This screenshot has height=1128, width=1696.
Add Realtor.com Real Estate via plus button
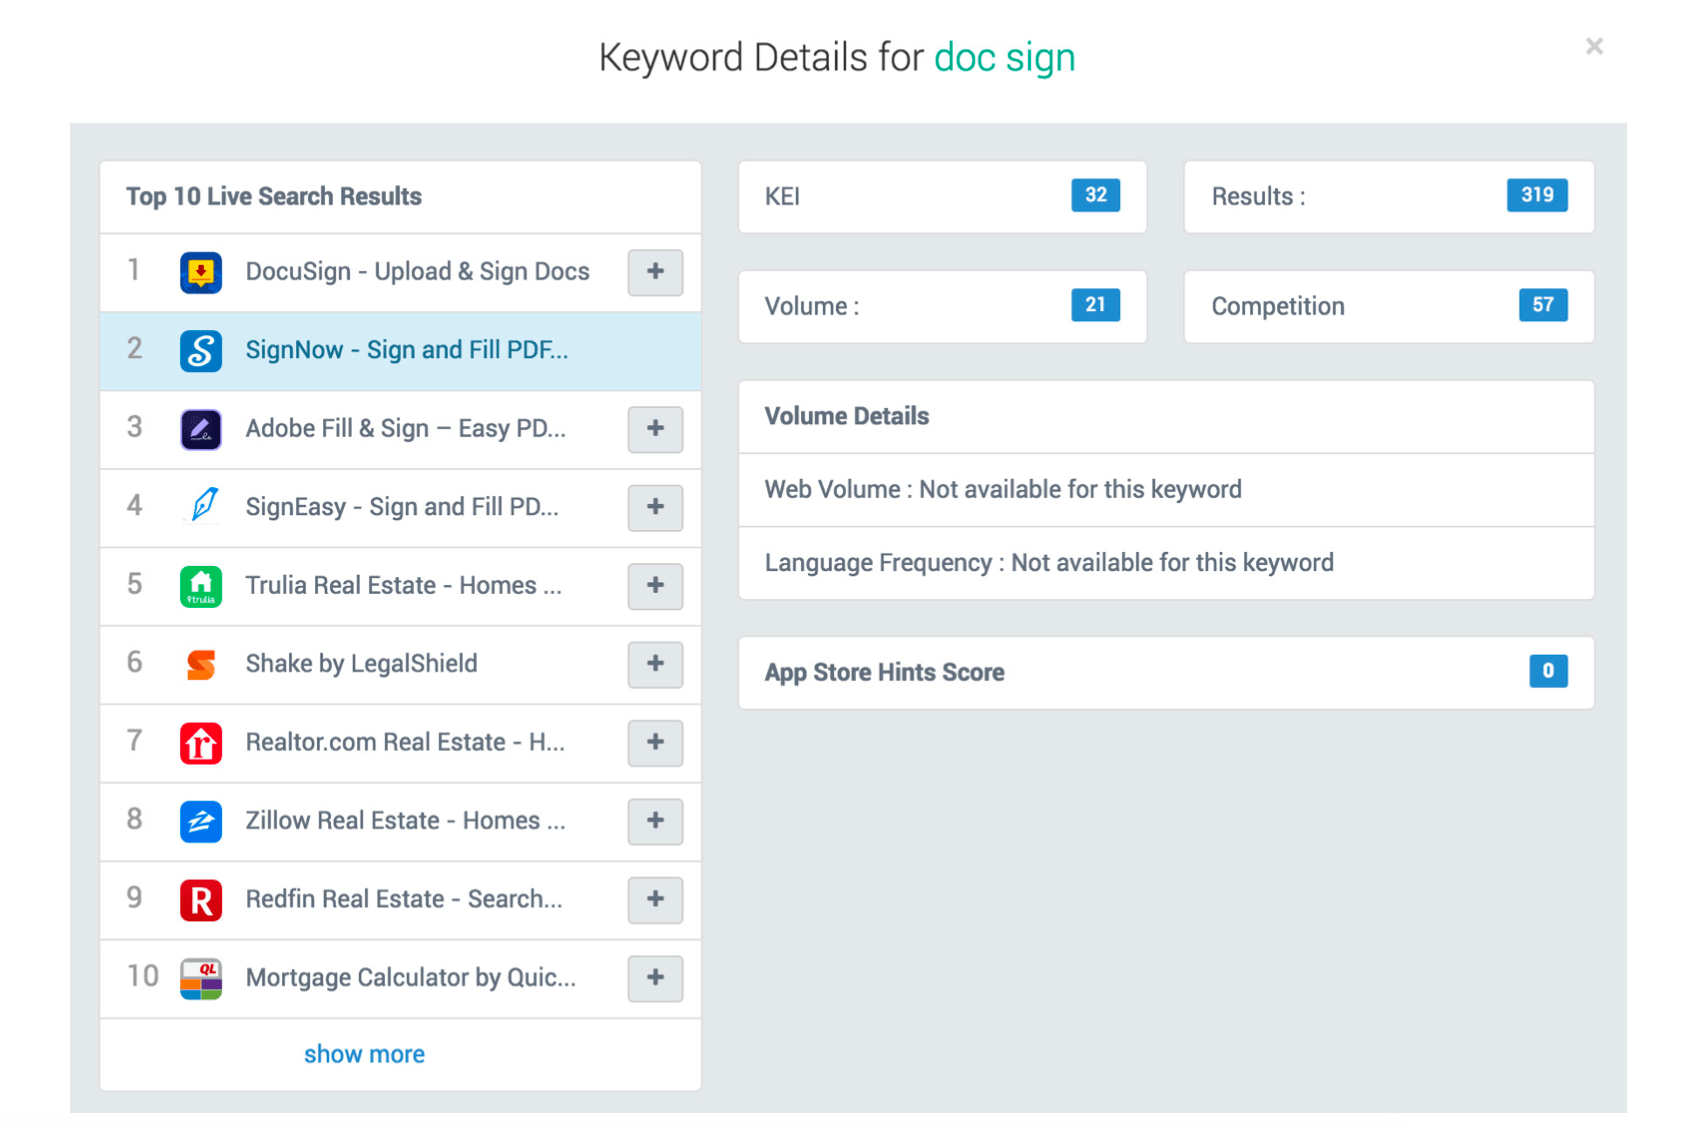(655, 743)
